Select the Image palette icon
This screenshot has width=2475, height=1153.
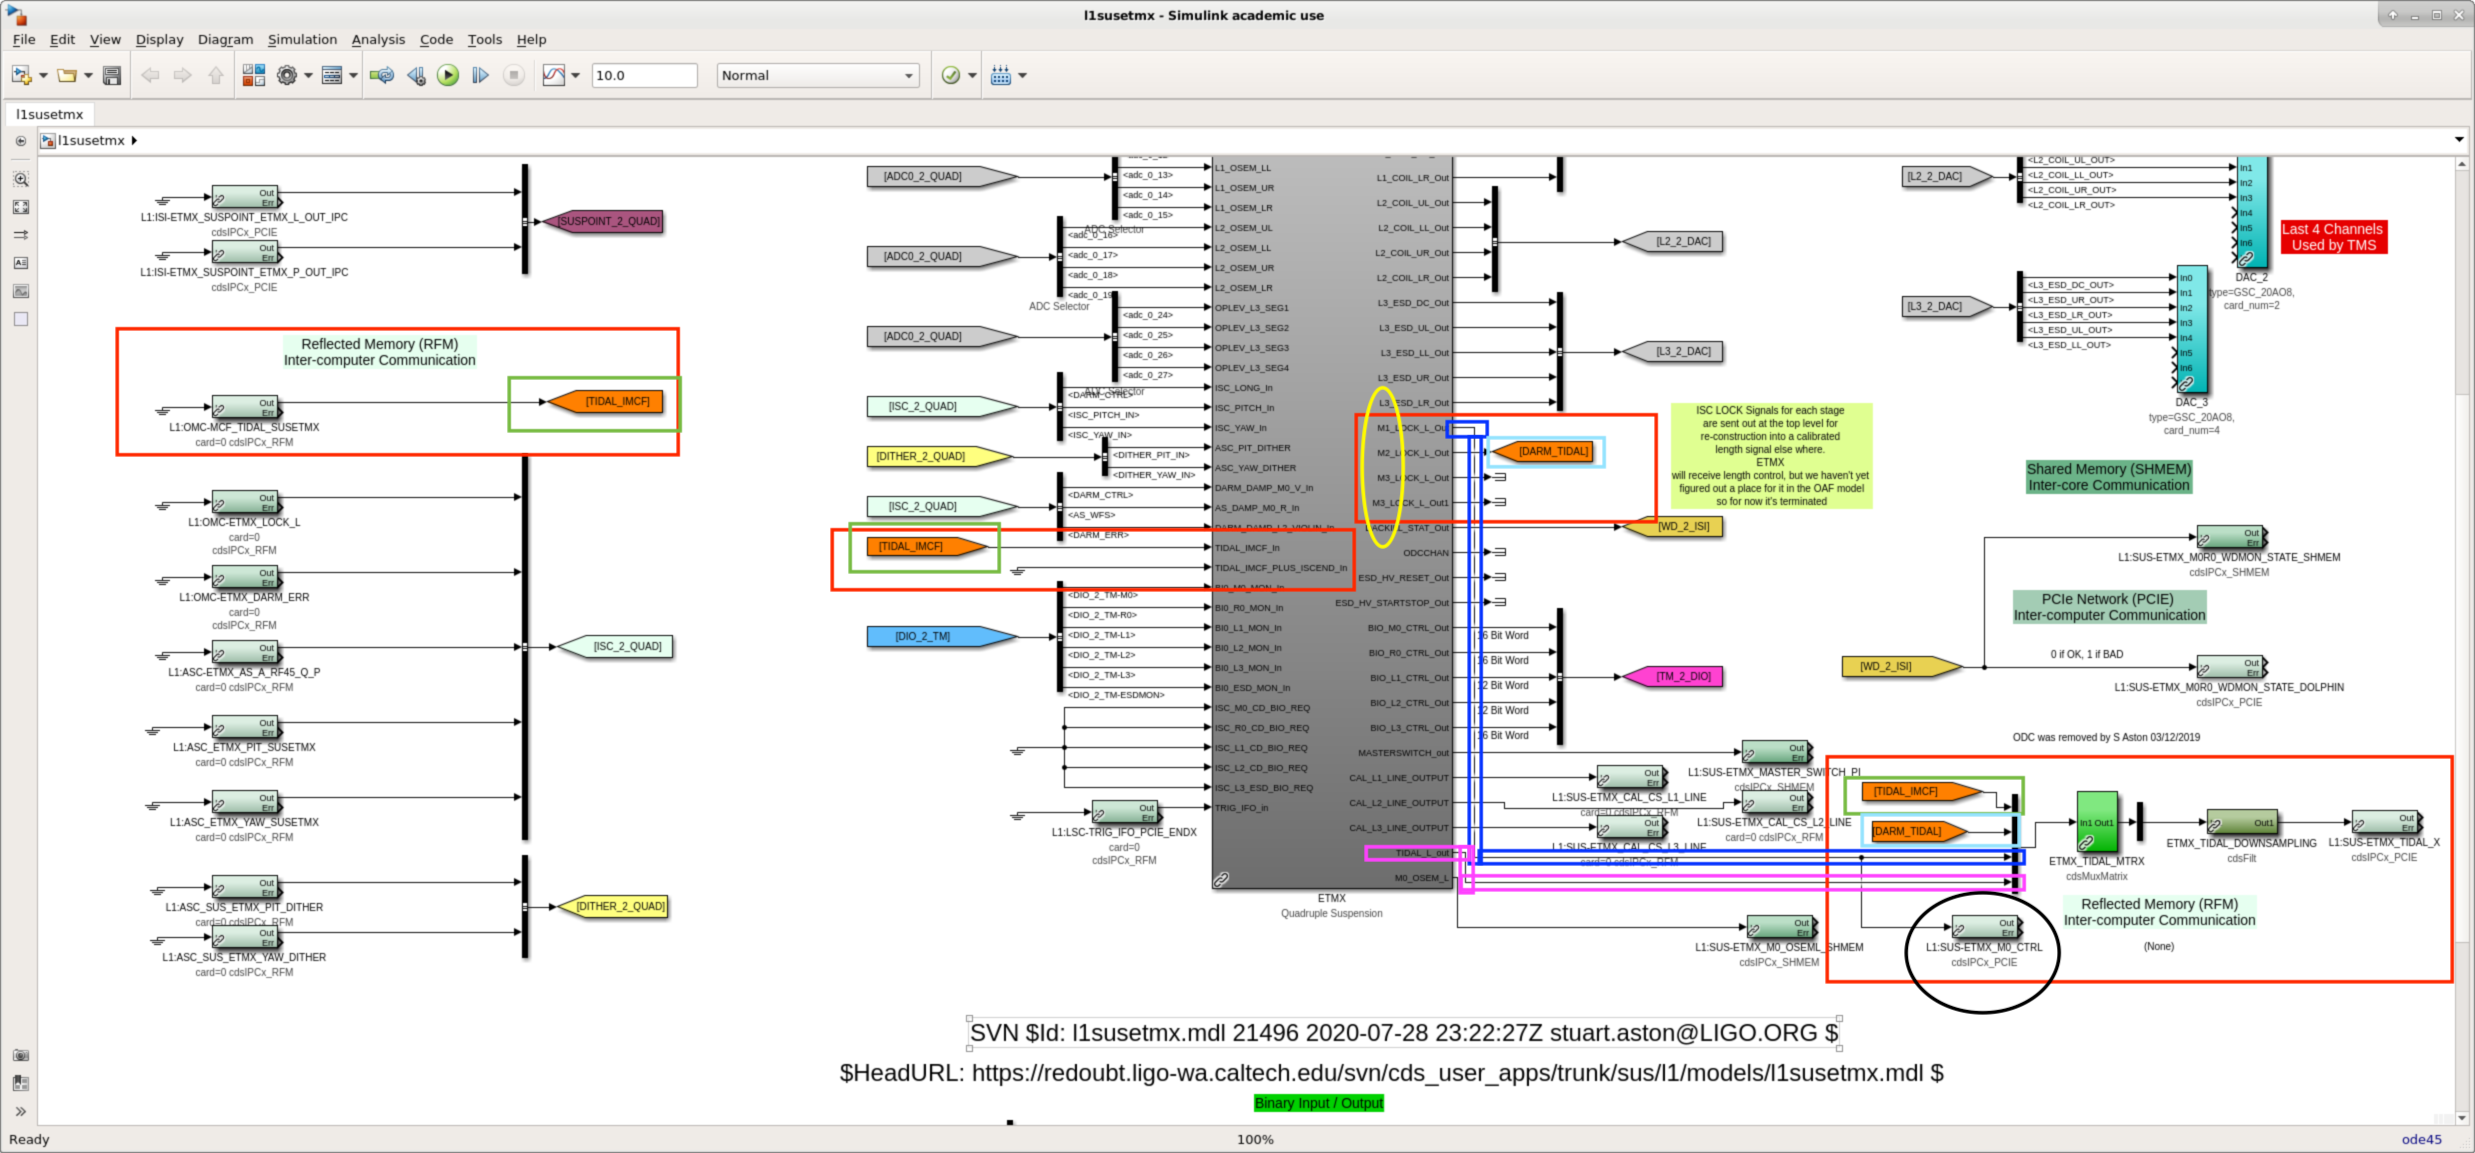tap(21, 291)
